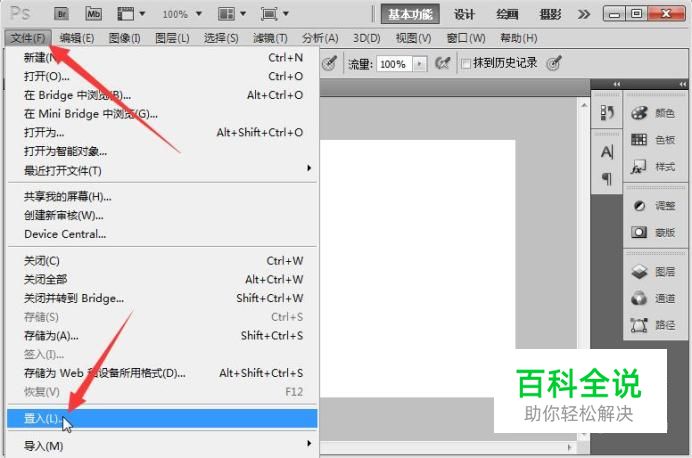Open the 滤镜(T) menu
The image size is (692, 458).
(x=270, y=38)
